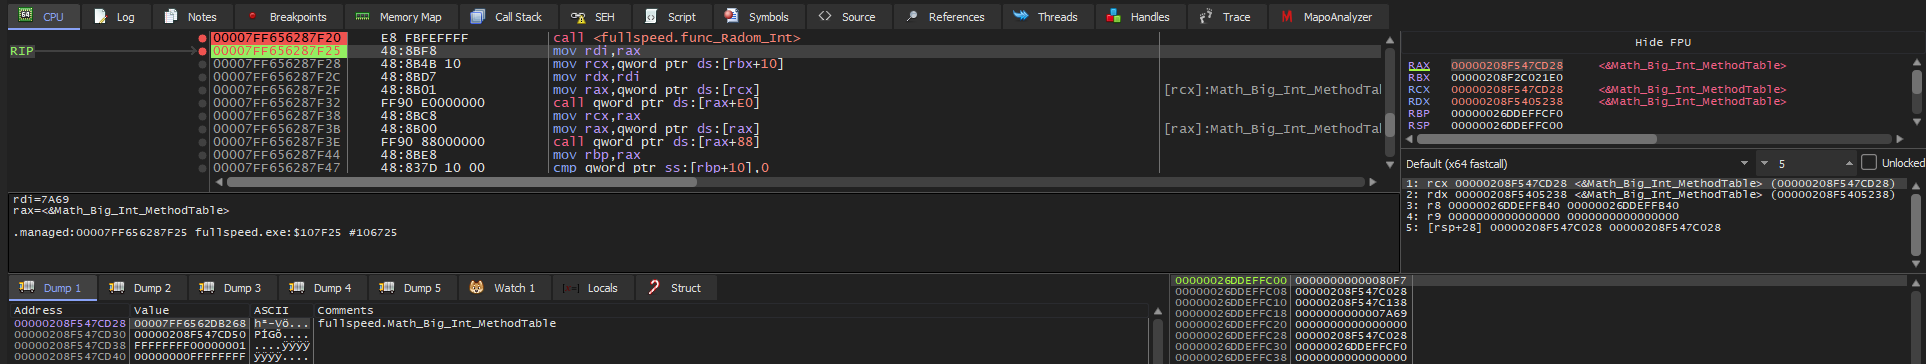This screenshot has height=364, width=1926.
Task: Select the 'call qword ptr ds:[rax+E0]' instruction
Action: click(656, 103)
